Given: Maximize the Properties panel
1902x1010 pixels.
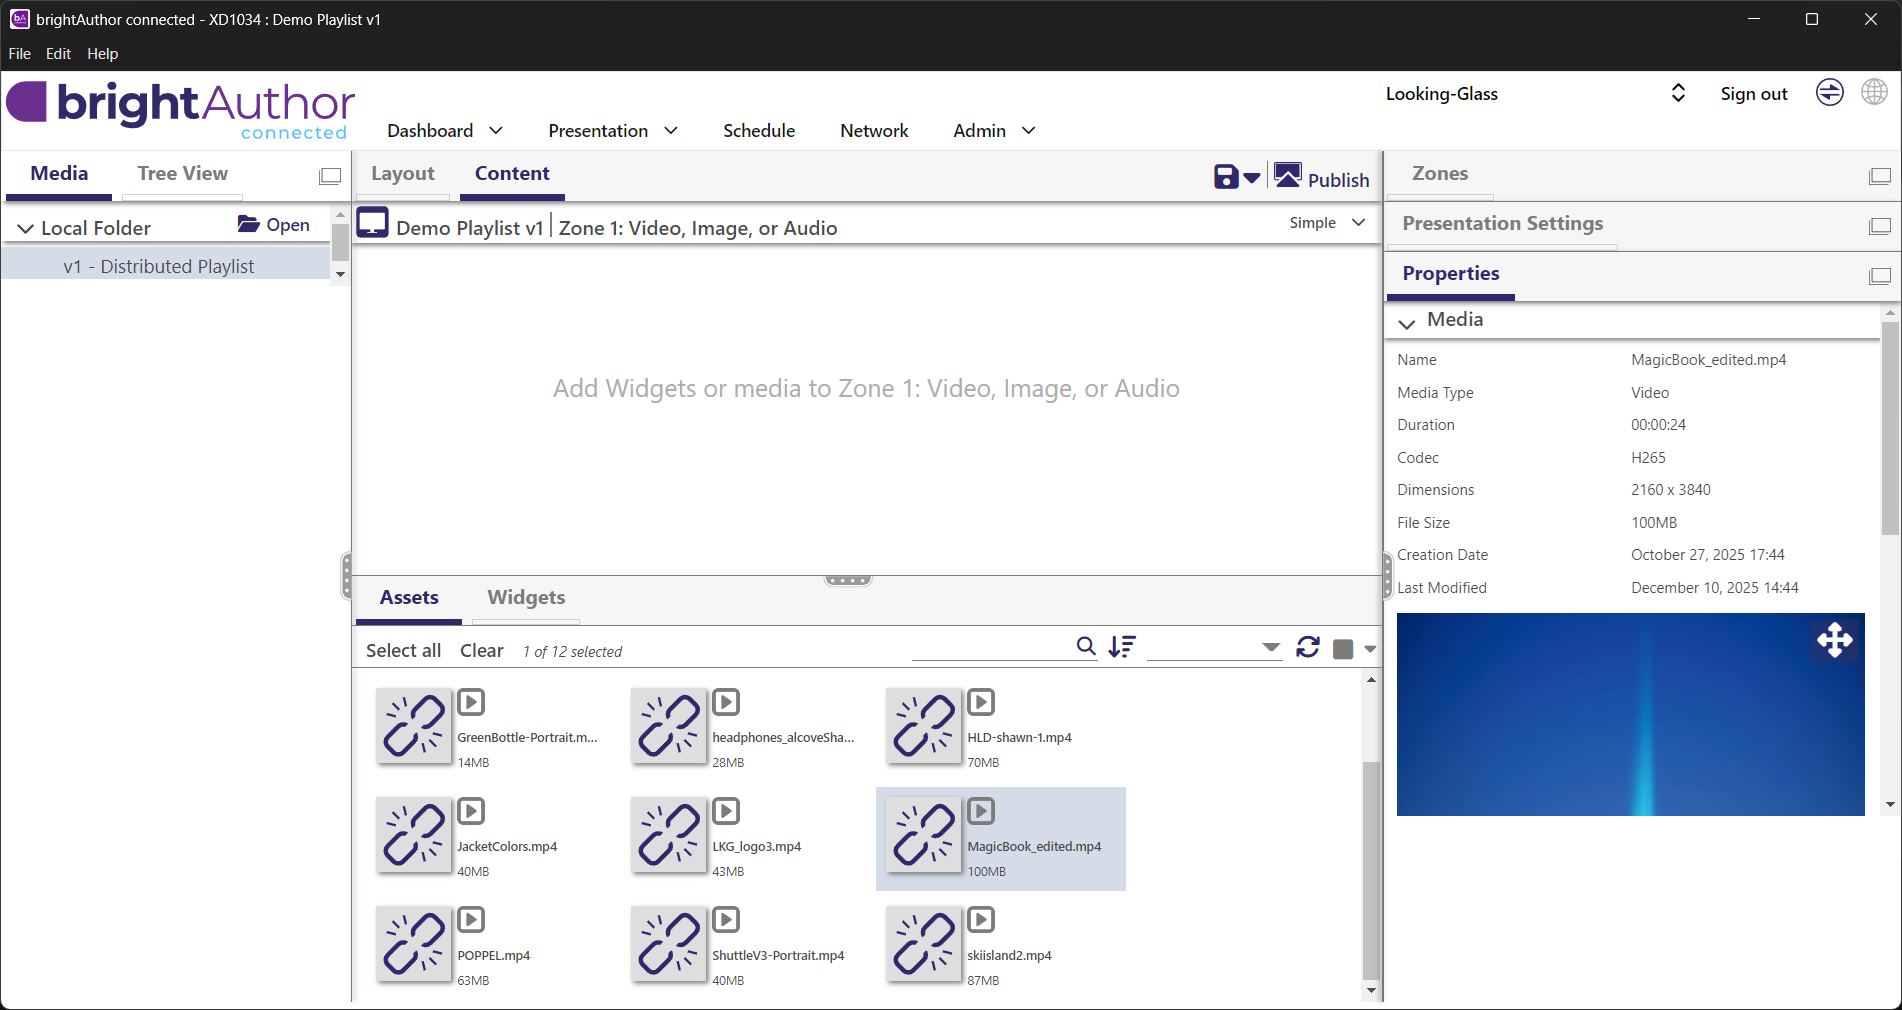Looking at the screenshot, I should 1879,276.
